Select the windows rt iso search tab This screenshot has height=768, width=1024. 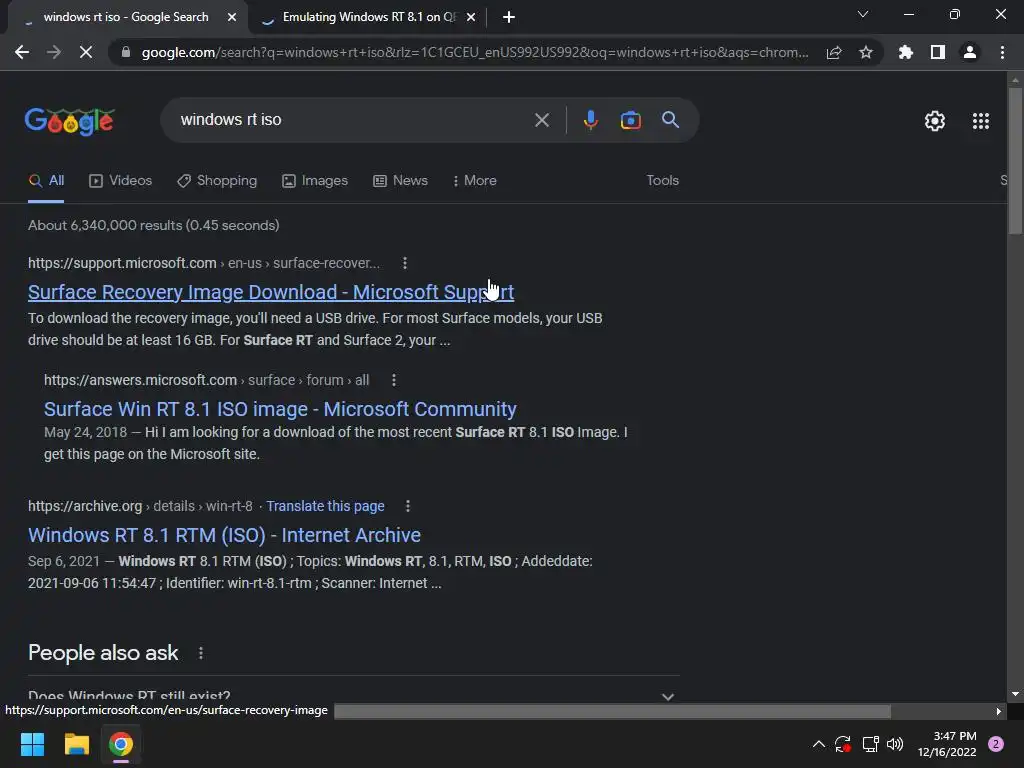pos(126,17)
